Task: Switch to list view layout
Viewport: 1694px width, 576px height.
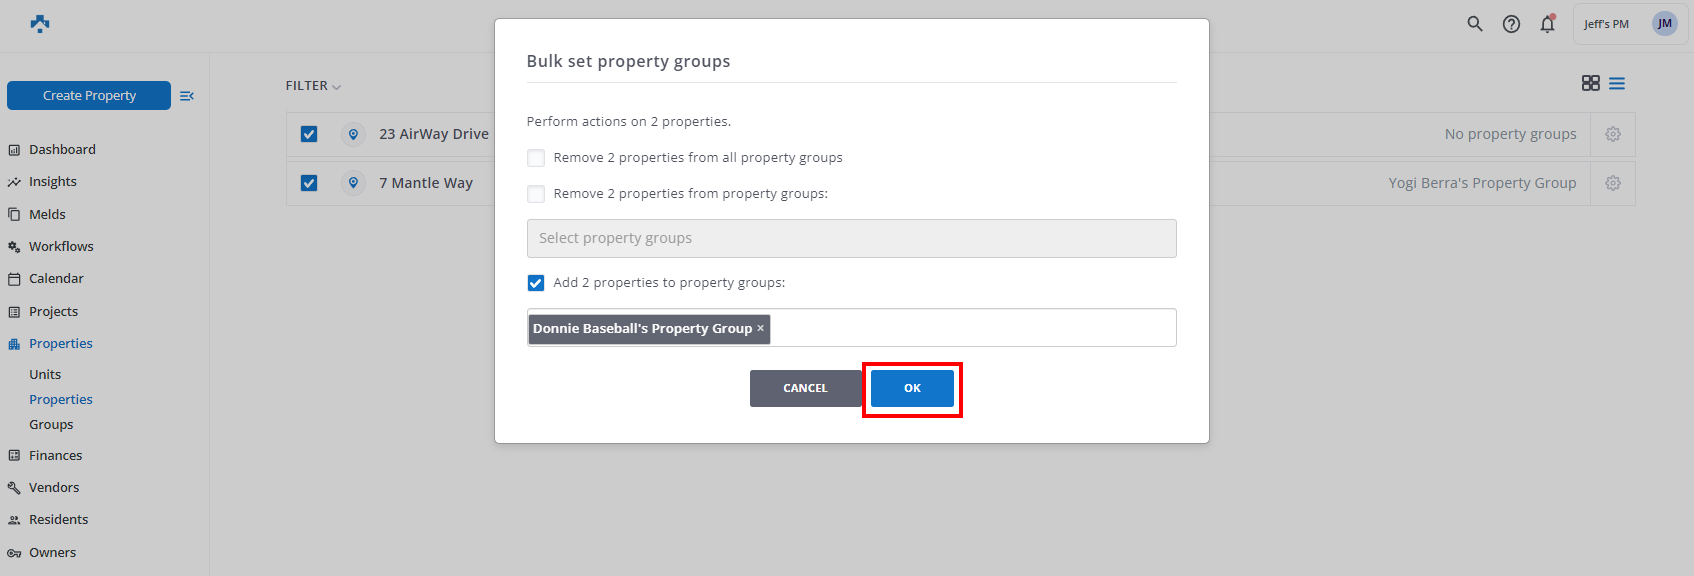Action: (x=1617, y=83)
